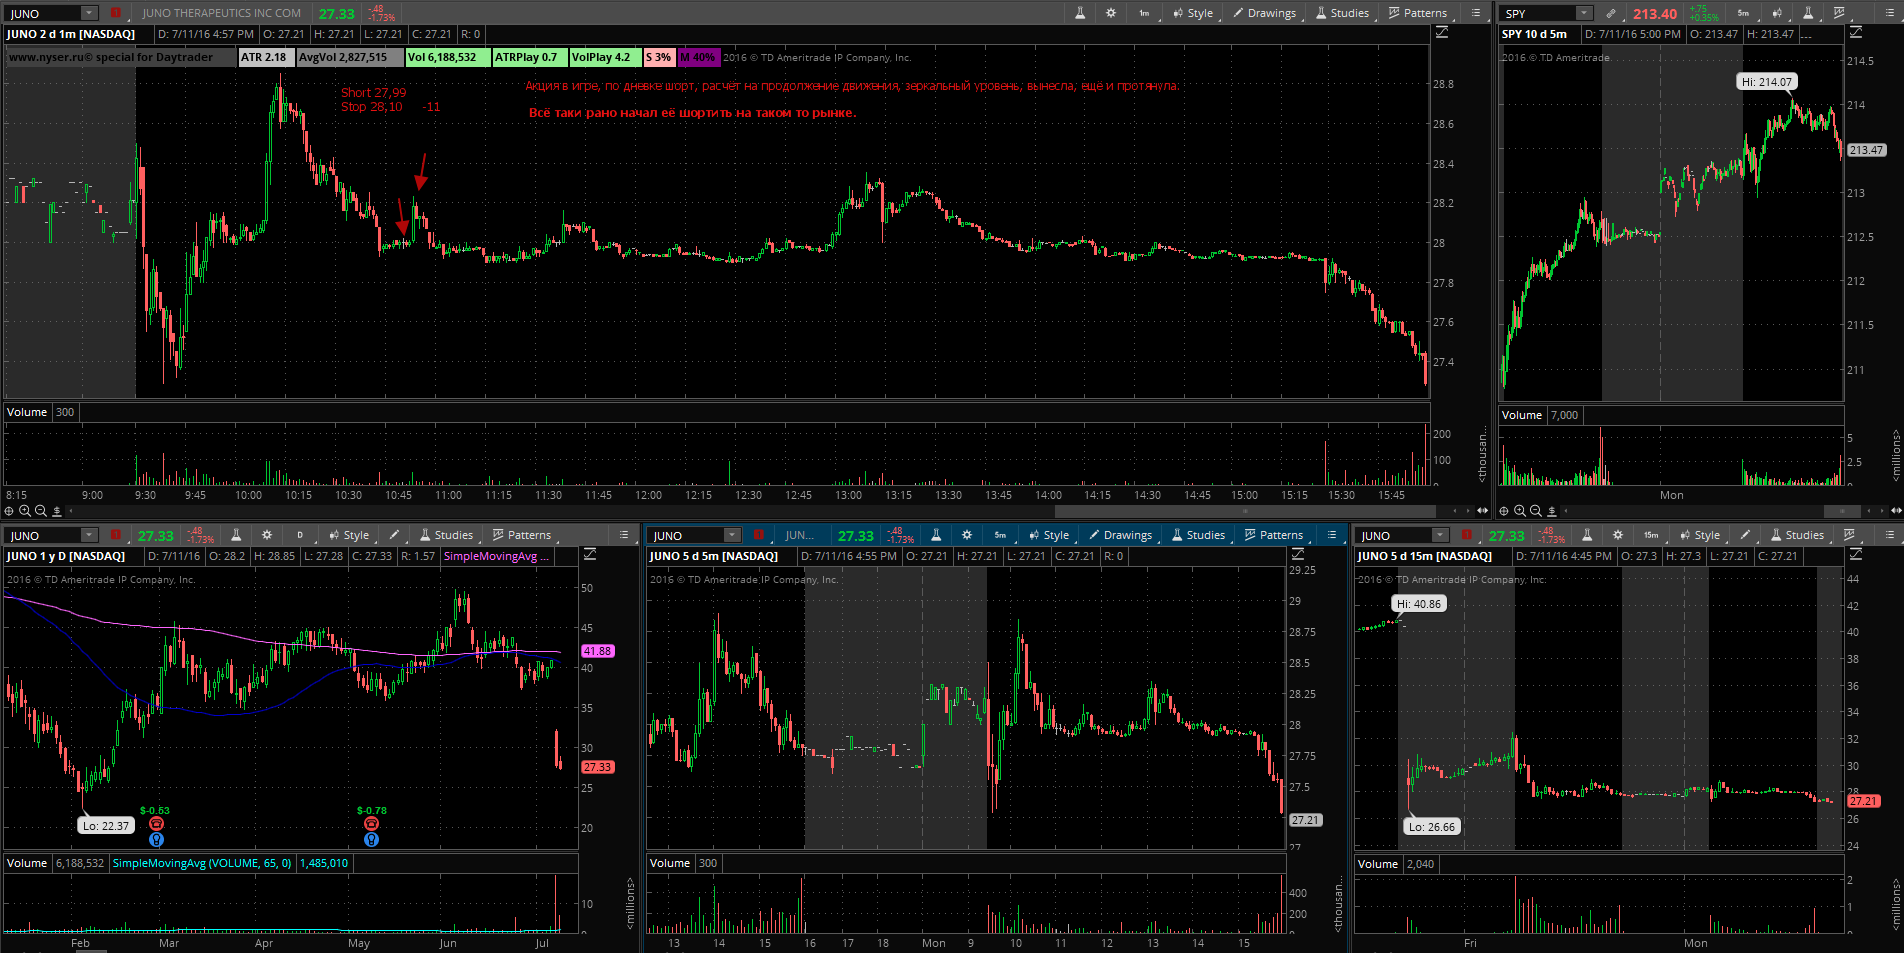Open chart settings gear on JUNO 1m chart

click(1111, 13)
